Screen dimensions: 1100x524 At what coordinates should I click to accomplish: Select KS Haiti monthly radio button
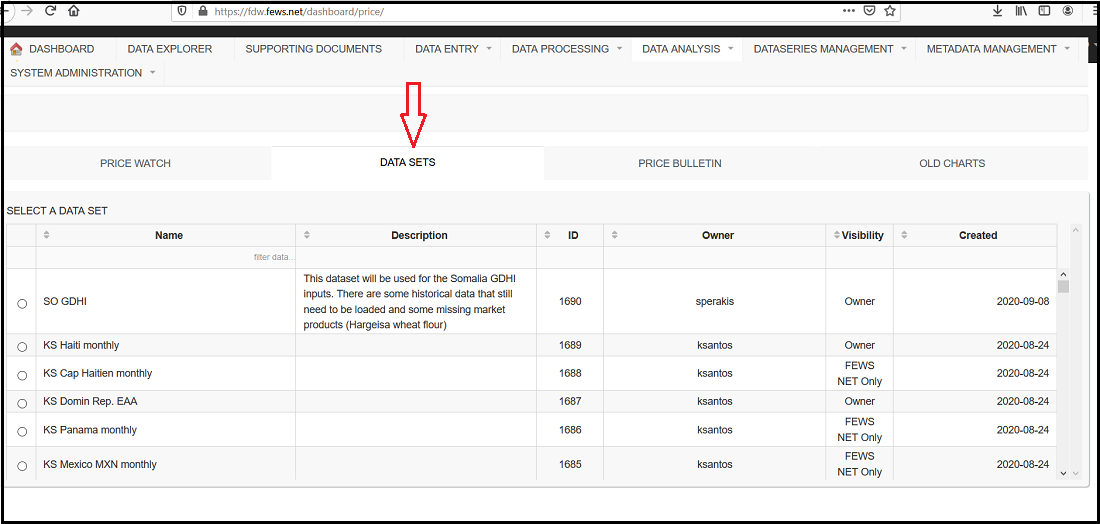(22, 346)
